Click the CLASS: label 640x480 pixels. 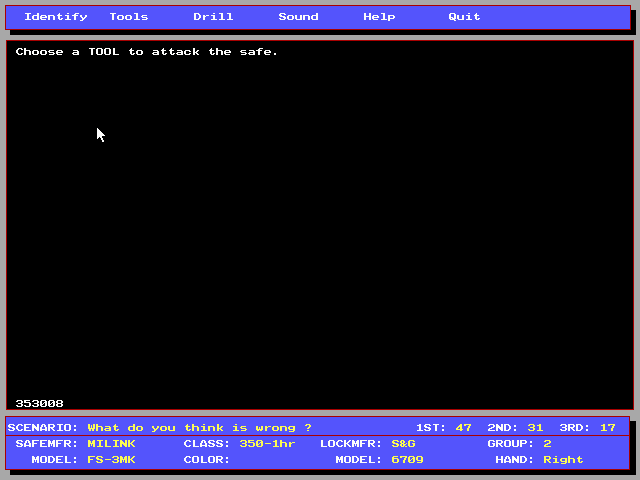[x=207, y=444]
